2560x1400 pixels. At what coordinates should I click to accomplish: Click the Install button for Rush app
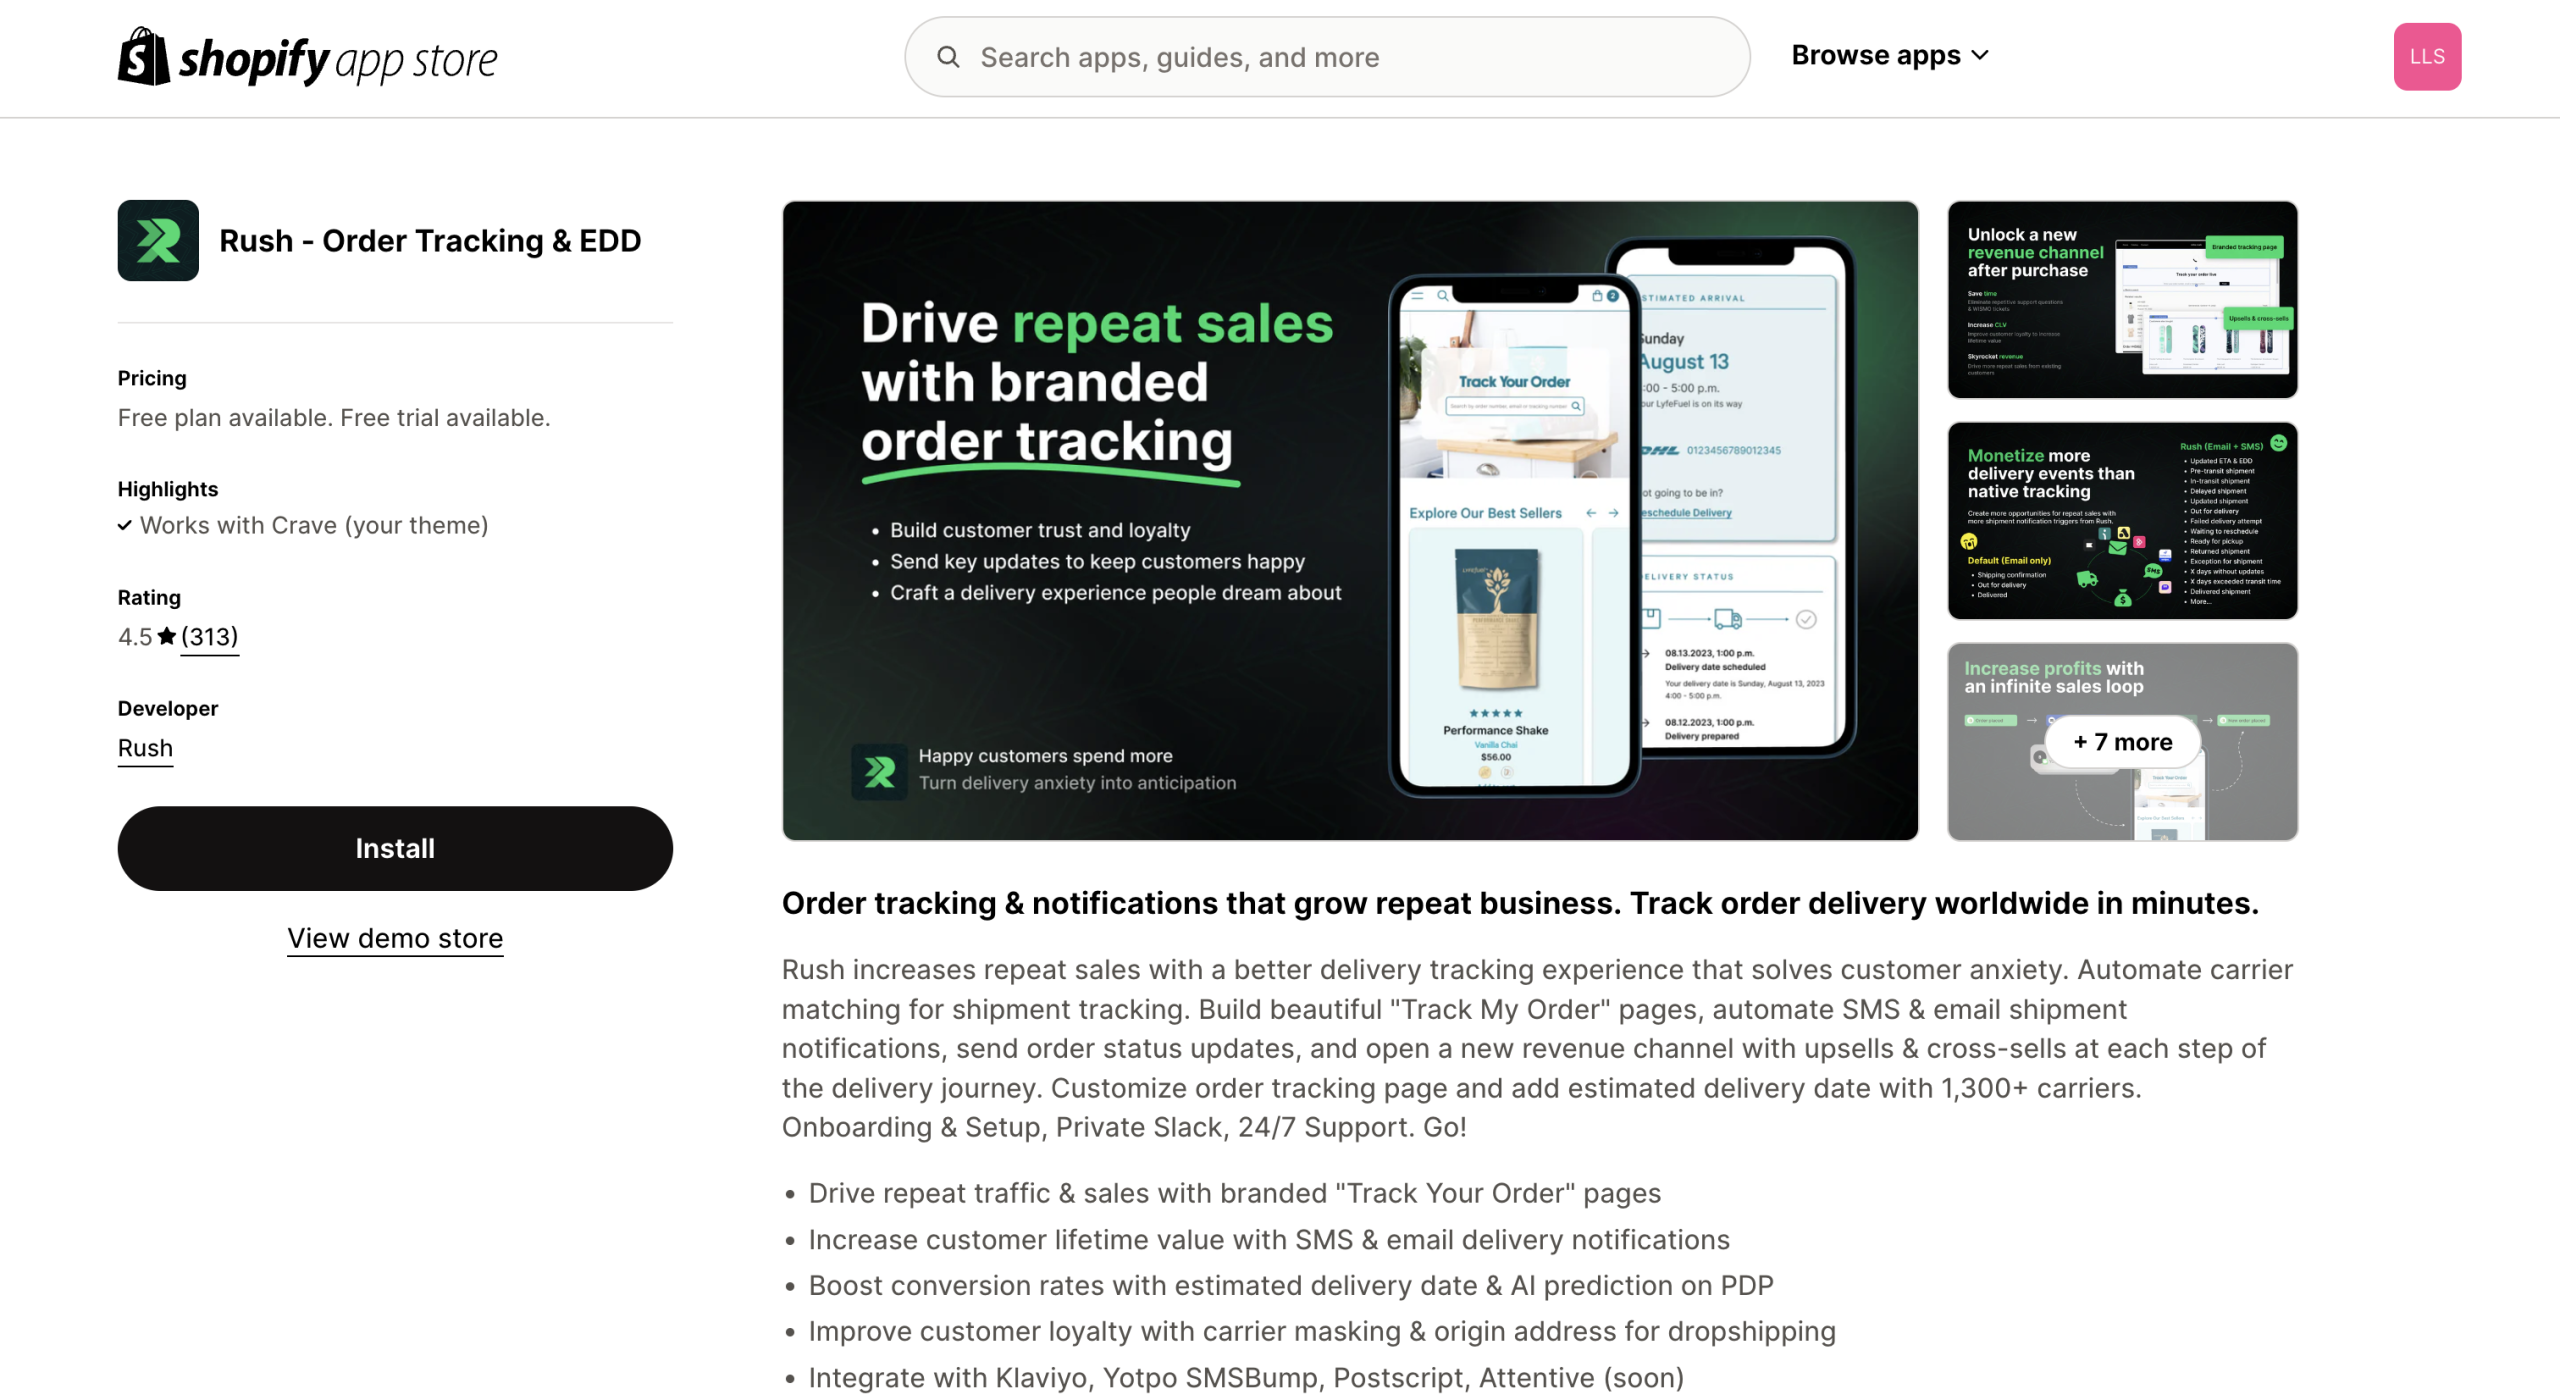point(395,847)
